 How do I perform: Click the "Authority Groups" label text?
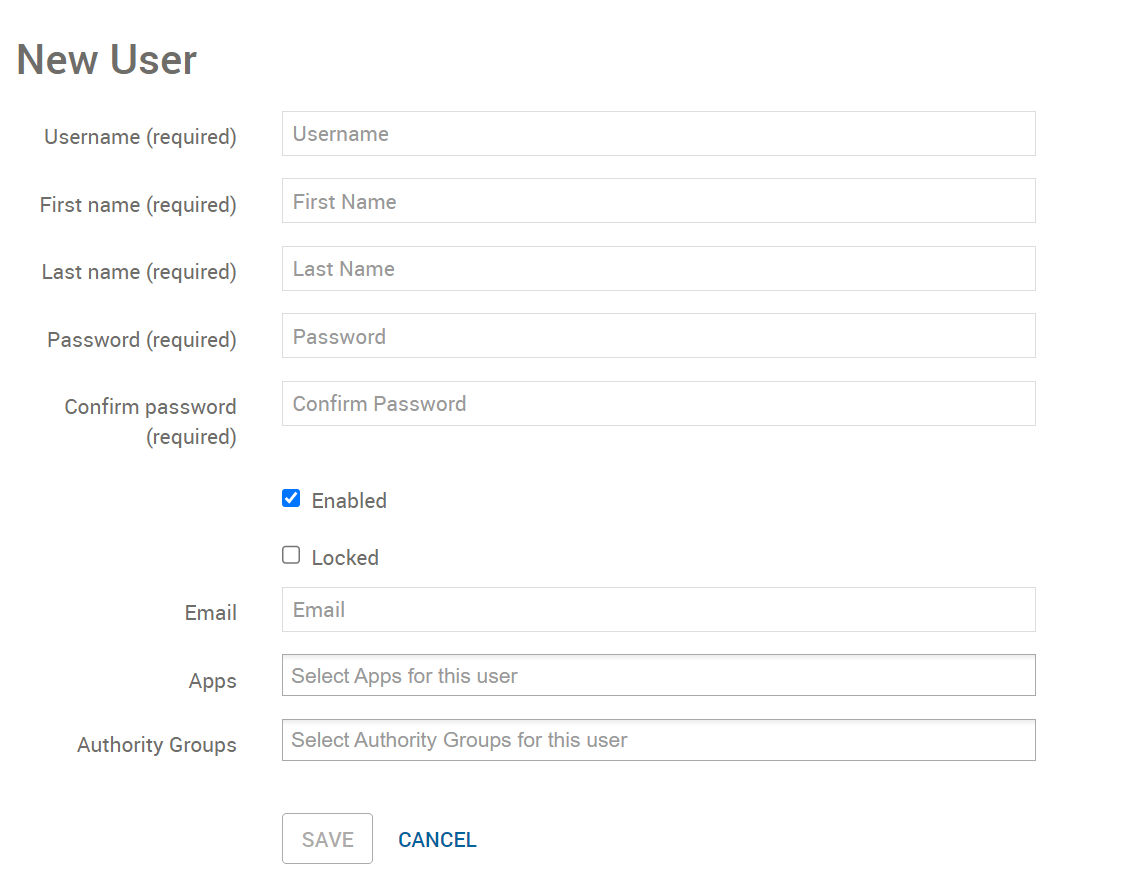pos(157,745)
